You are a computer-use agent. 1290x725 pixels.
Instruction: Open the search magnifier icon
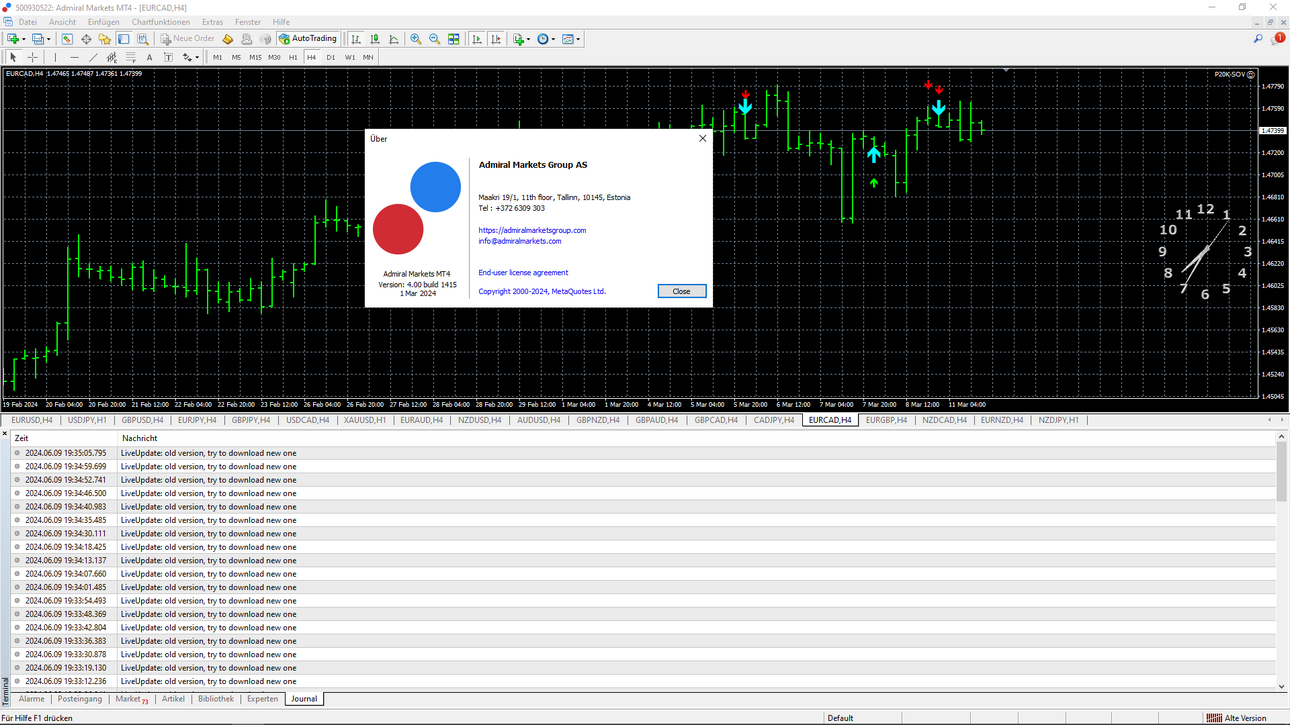pos(1258,39)
